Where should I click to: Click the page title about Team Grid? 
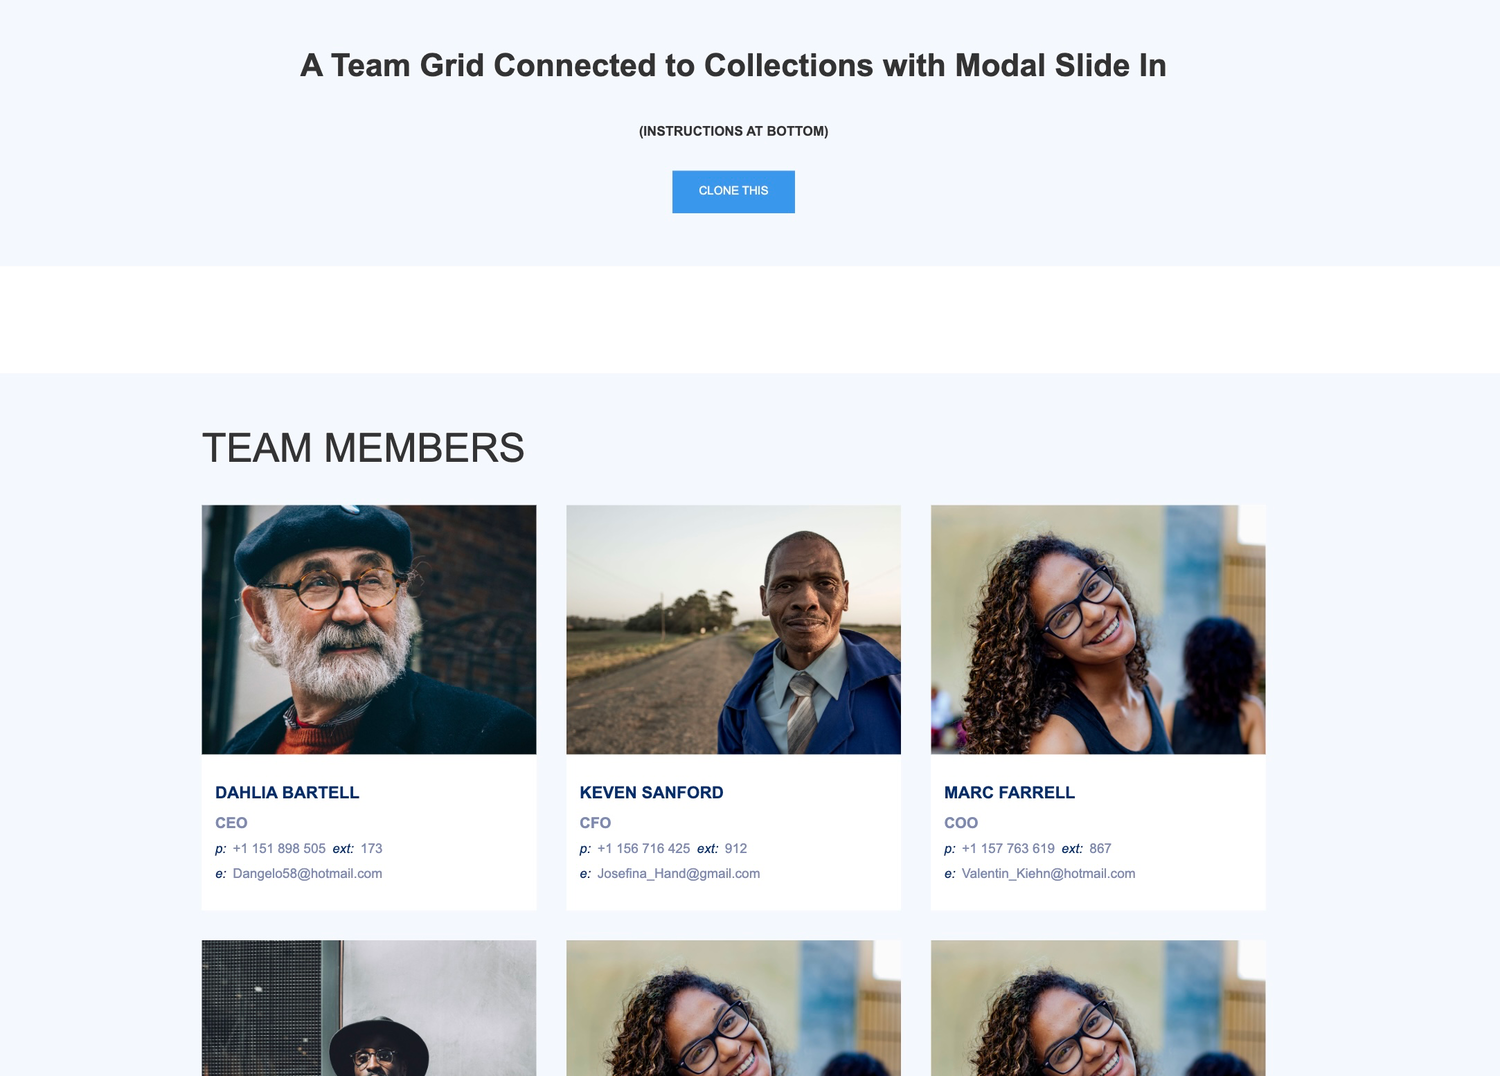733,65
